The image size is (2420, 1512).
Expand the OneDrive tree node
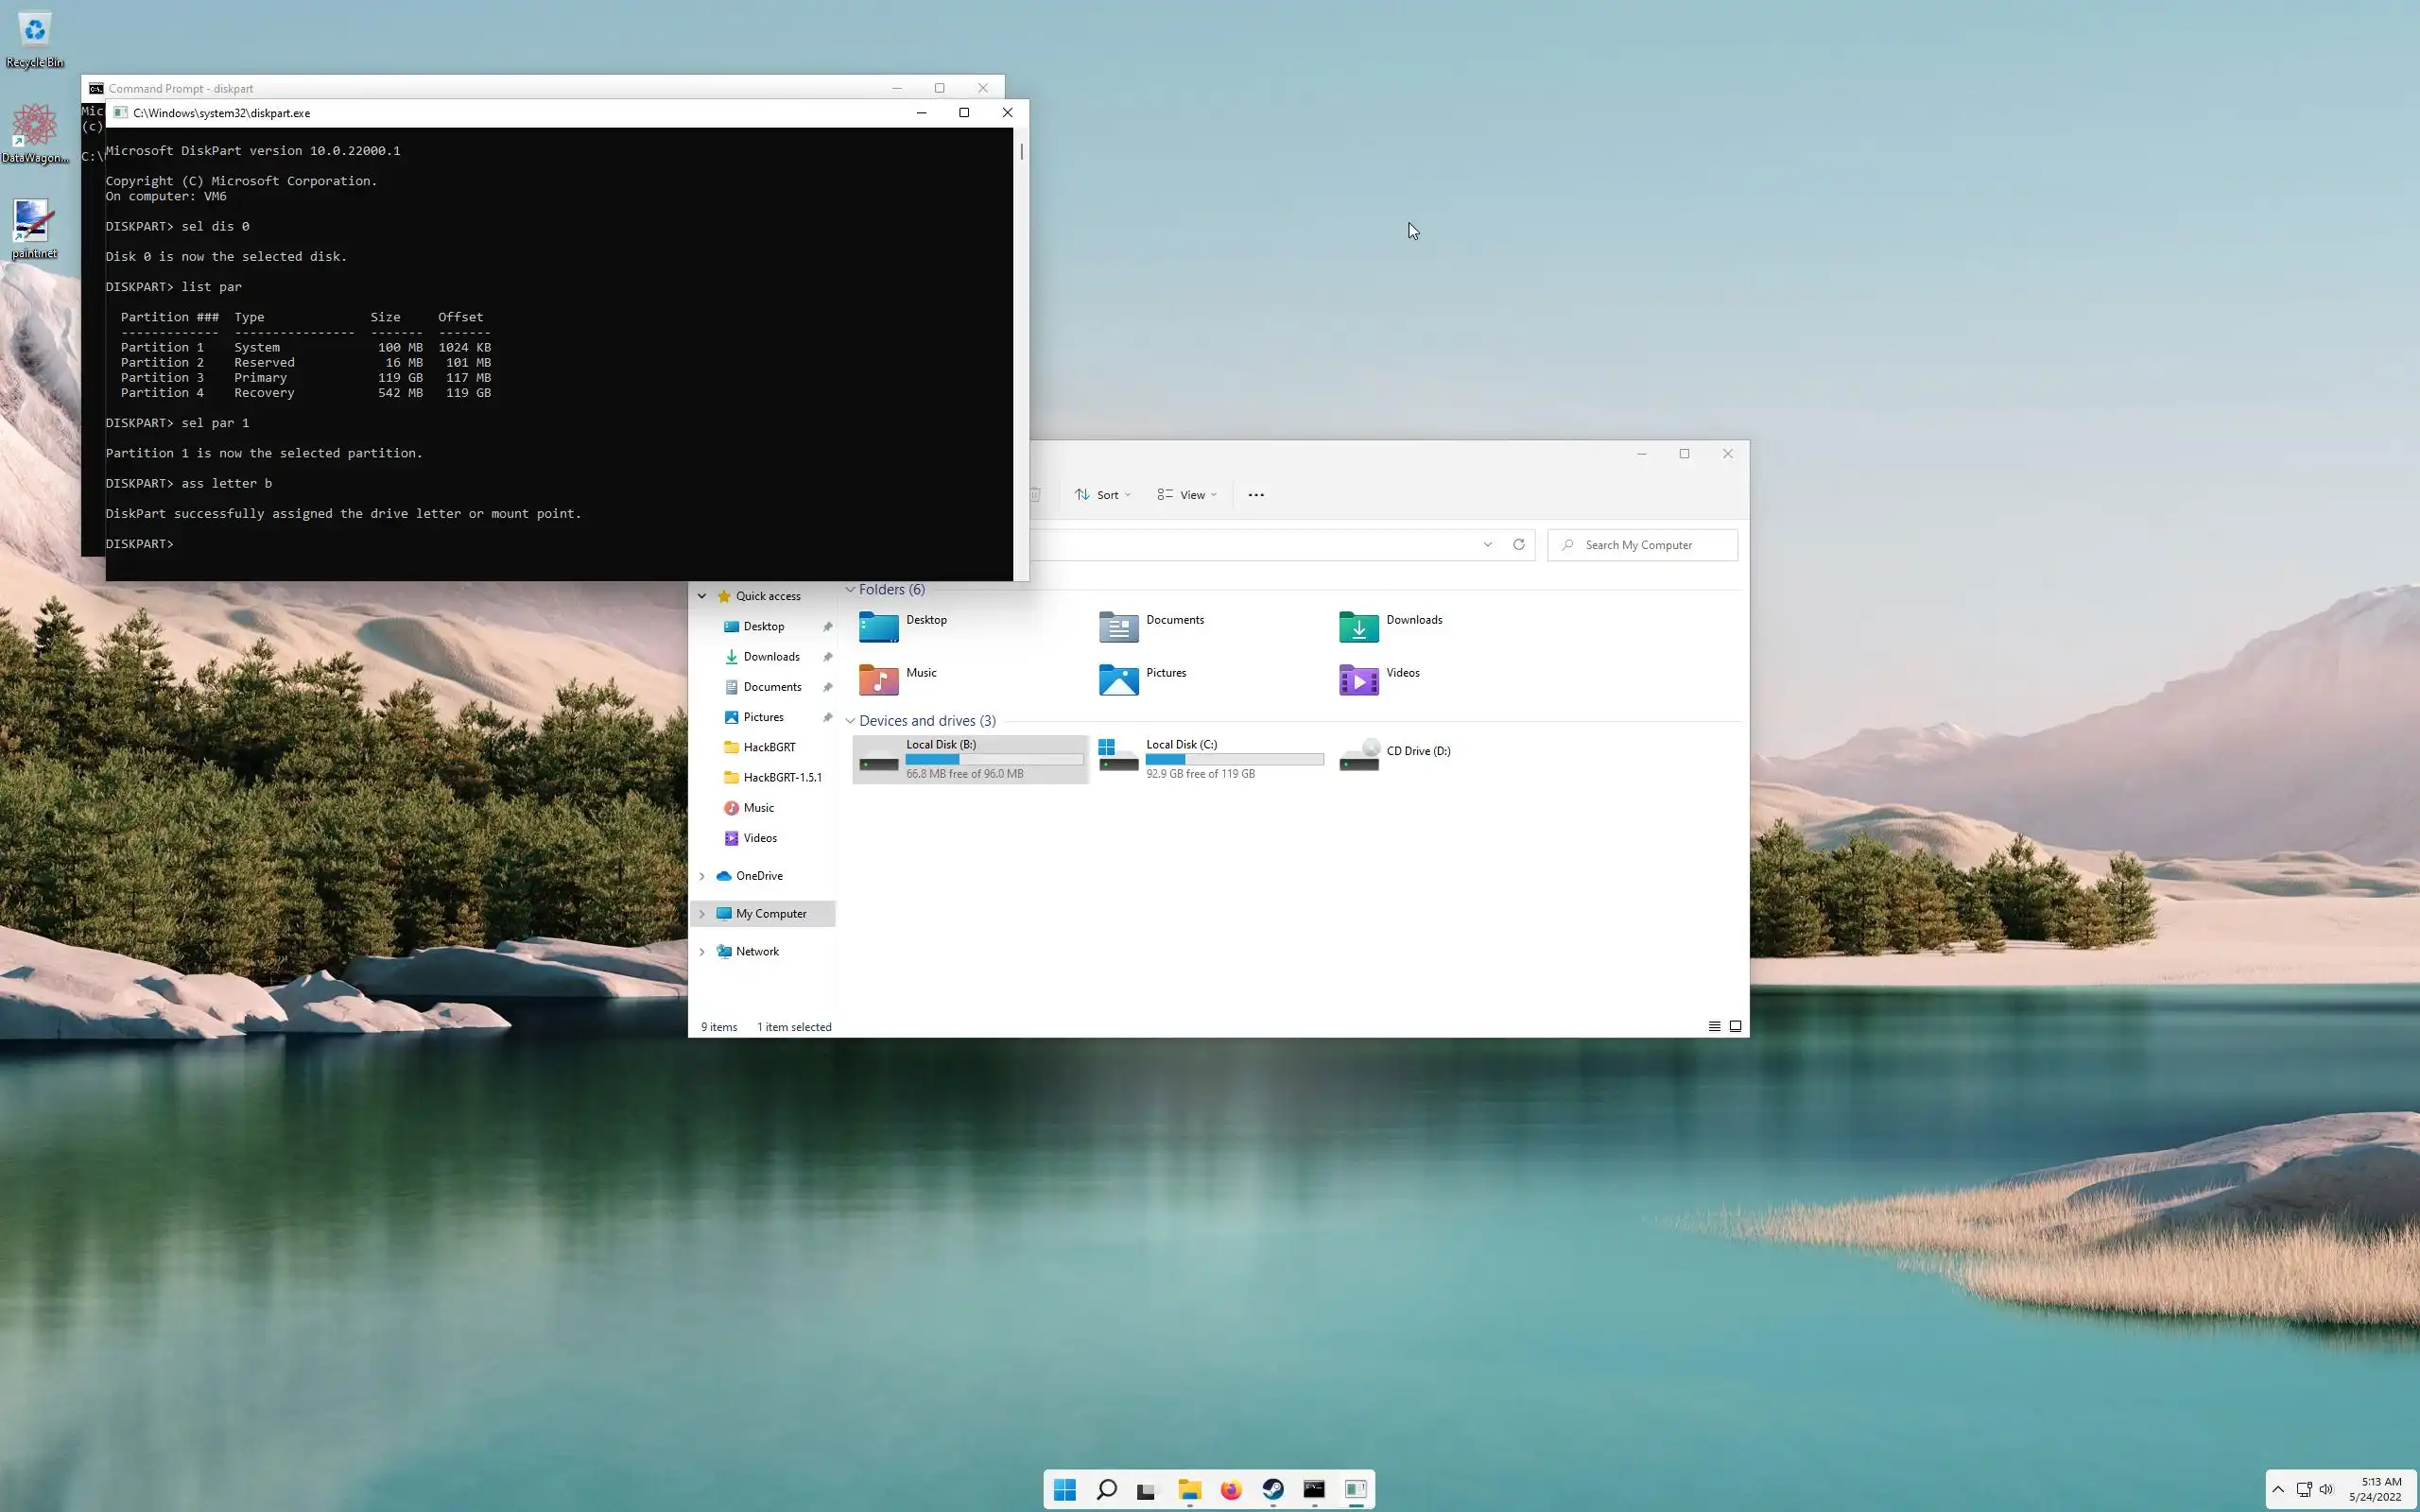coord(702,876)
